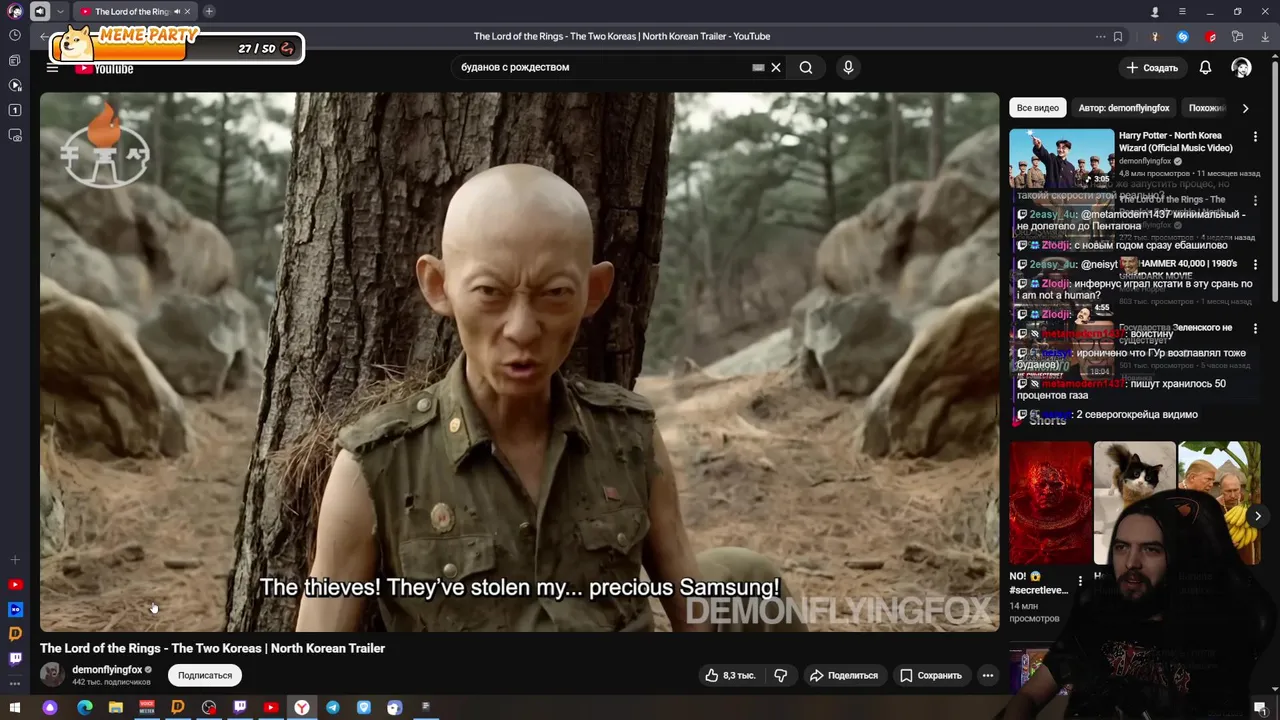The image size is (1280, 720).
Task: Add a sidebar panel with plus icon
Action: (x=14, y=560)
